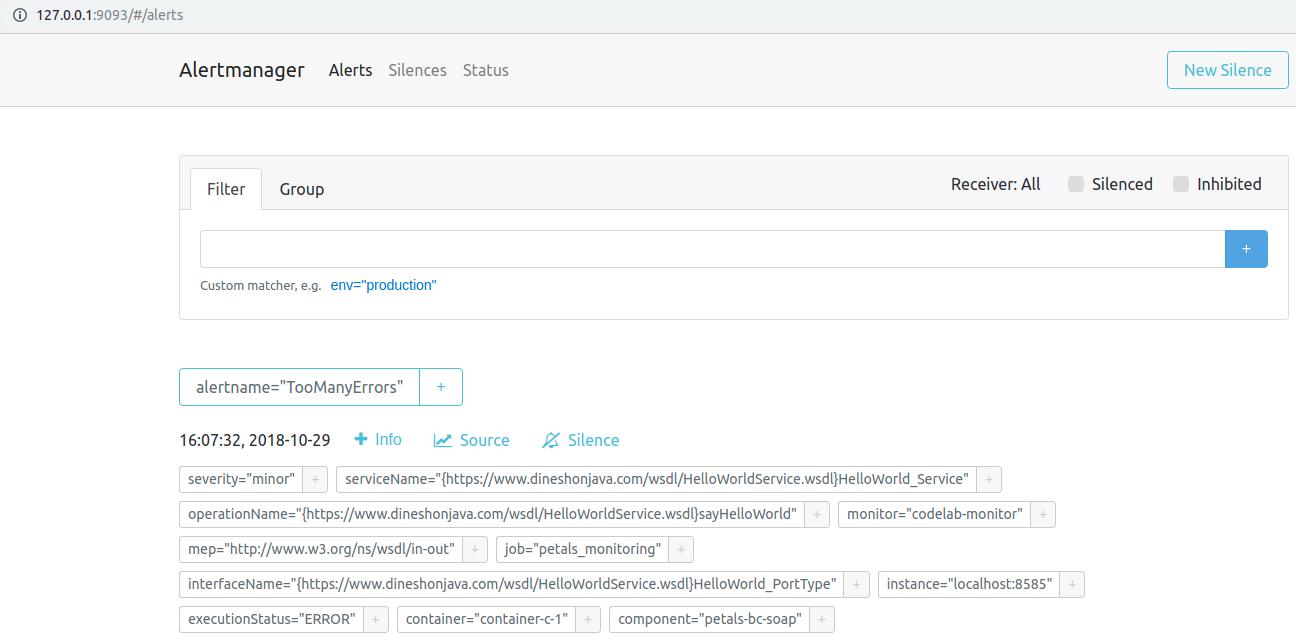This screenshot has height=642, width=1296.
Task: Click the New Silence button
Action: click(1227, 70)
